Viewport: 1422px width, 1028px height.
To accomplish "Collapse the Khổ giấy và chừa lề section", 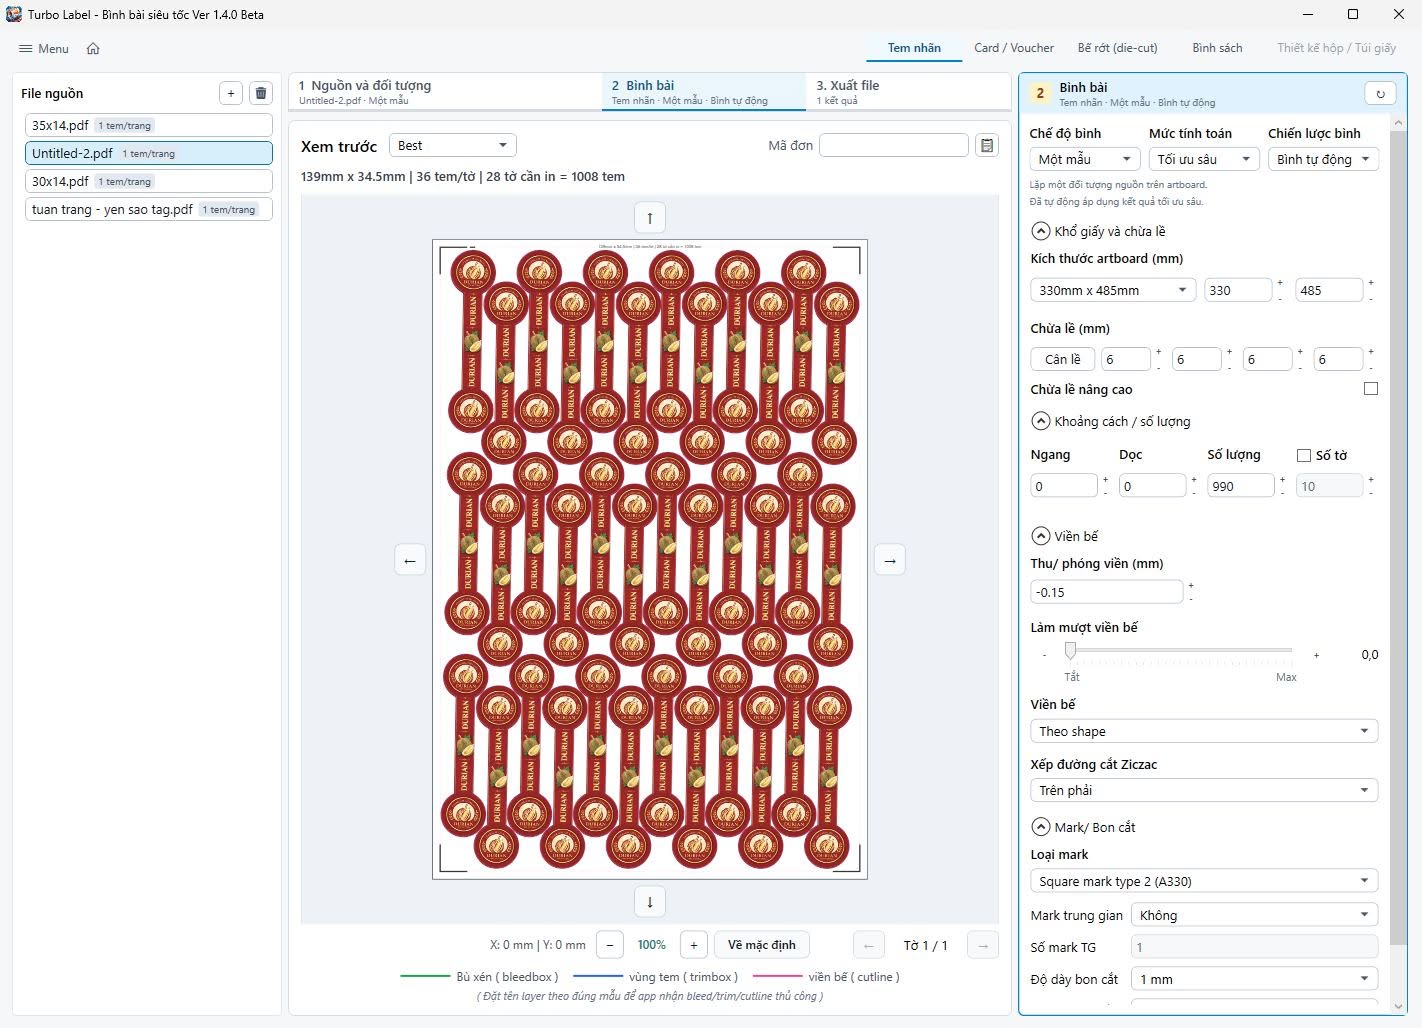I will point(1041,231).
